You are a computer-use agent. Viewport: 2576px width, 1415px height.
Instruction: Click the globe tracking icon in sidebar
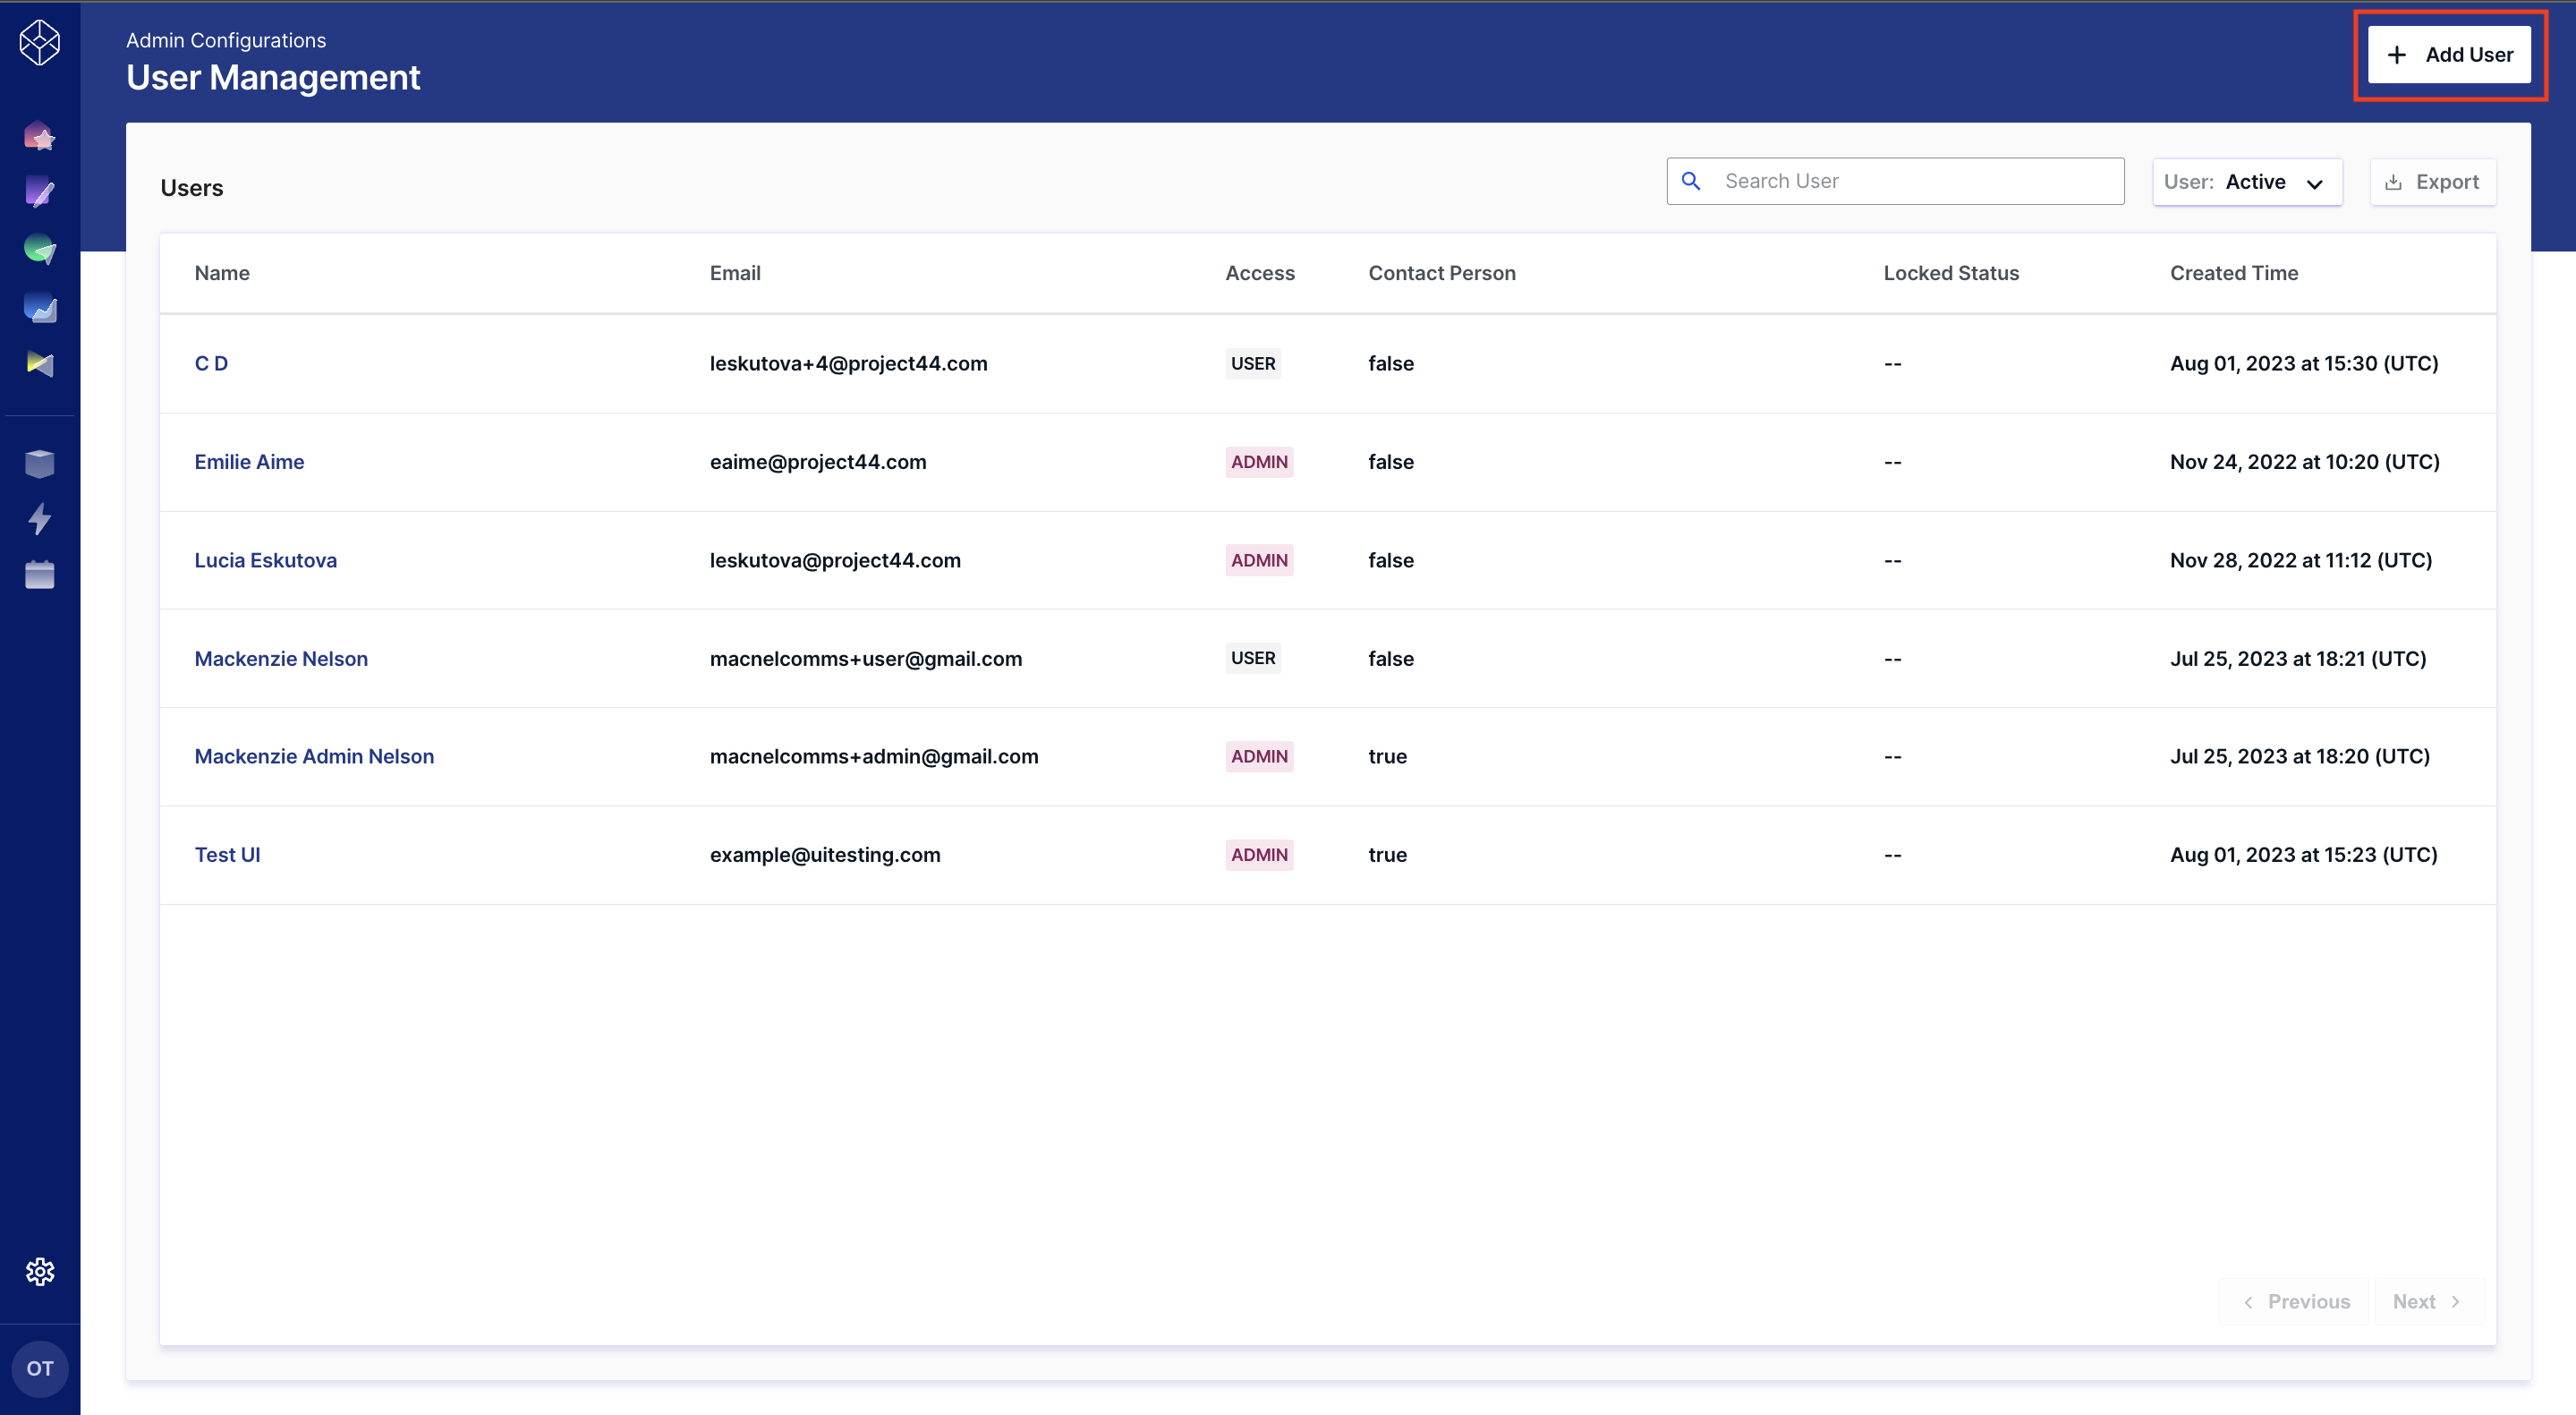pyautogui.click(x=40, y=249)
